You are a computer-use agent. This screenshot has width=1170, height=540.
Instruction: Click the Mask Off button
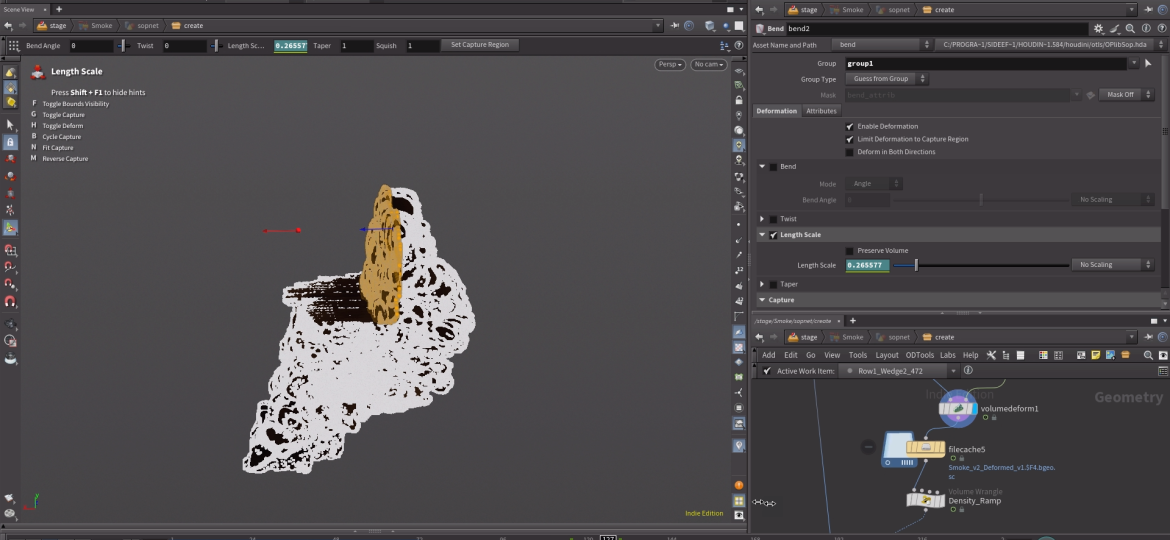click(1120, 95)
